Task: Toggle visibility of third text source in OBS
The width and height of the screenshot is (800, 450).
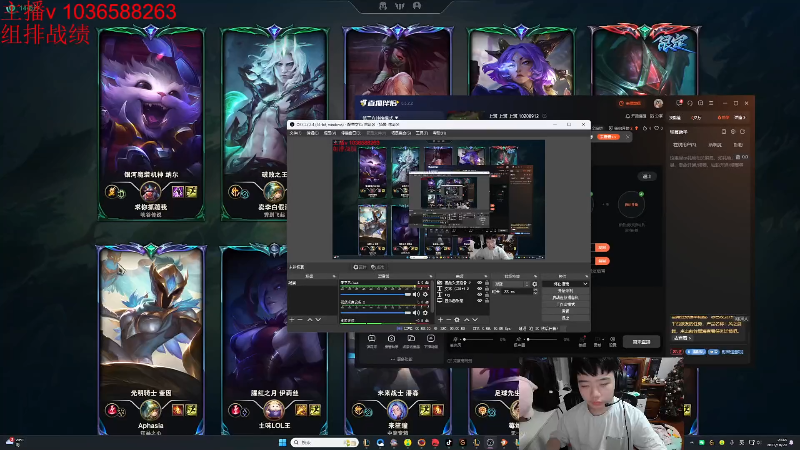Action: (x=480, y=295)
